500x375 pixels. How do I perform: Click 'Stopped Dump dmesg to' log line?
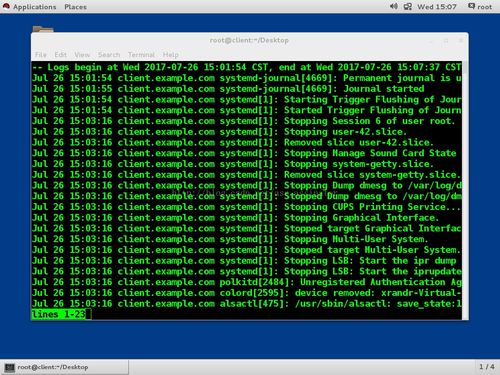[247, 196]
